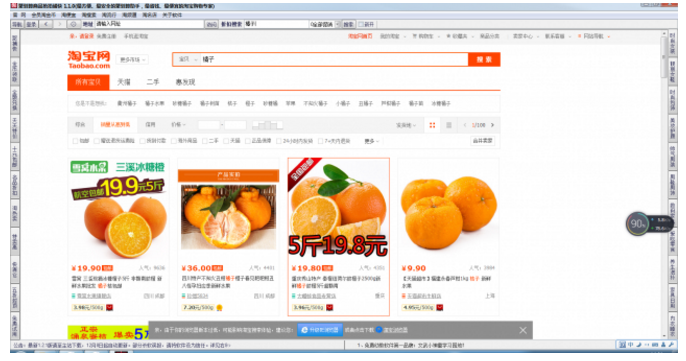Check the 二手 second-hand filter checkbox
Image resolution: width=686 pixels, height=361 pixels.
[x=205, y=141]
